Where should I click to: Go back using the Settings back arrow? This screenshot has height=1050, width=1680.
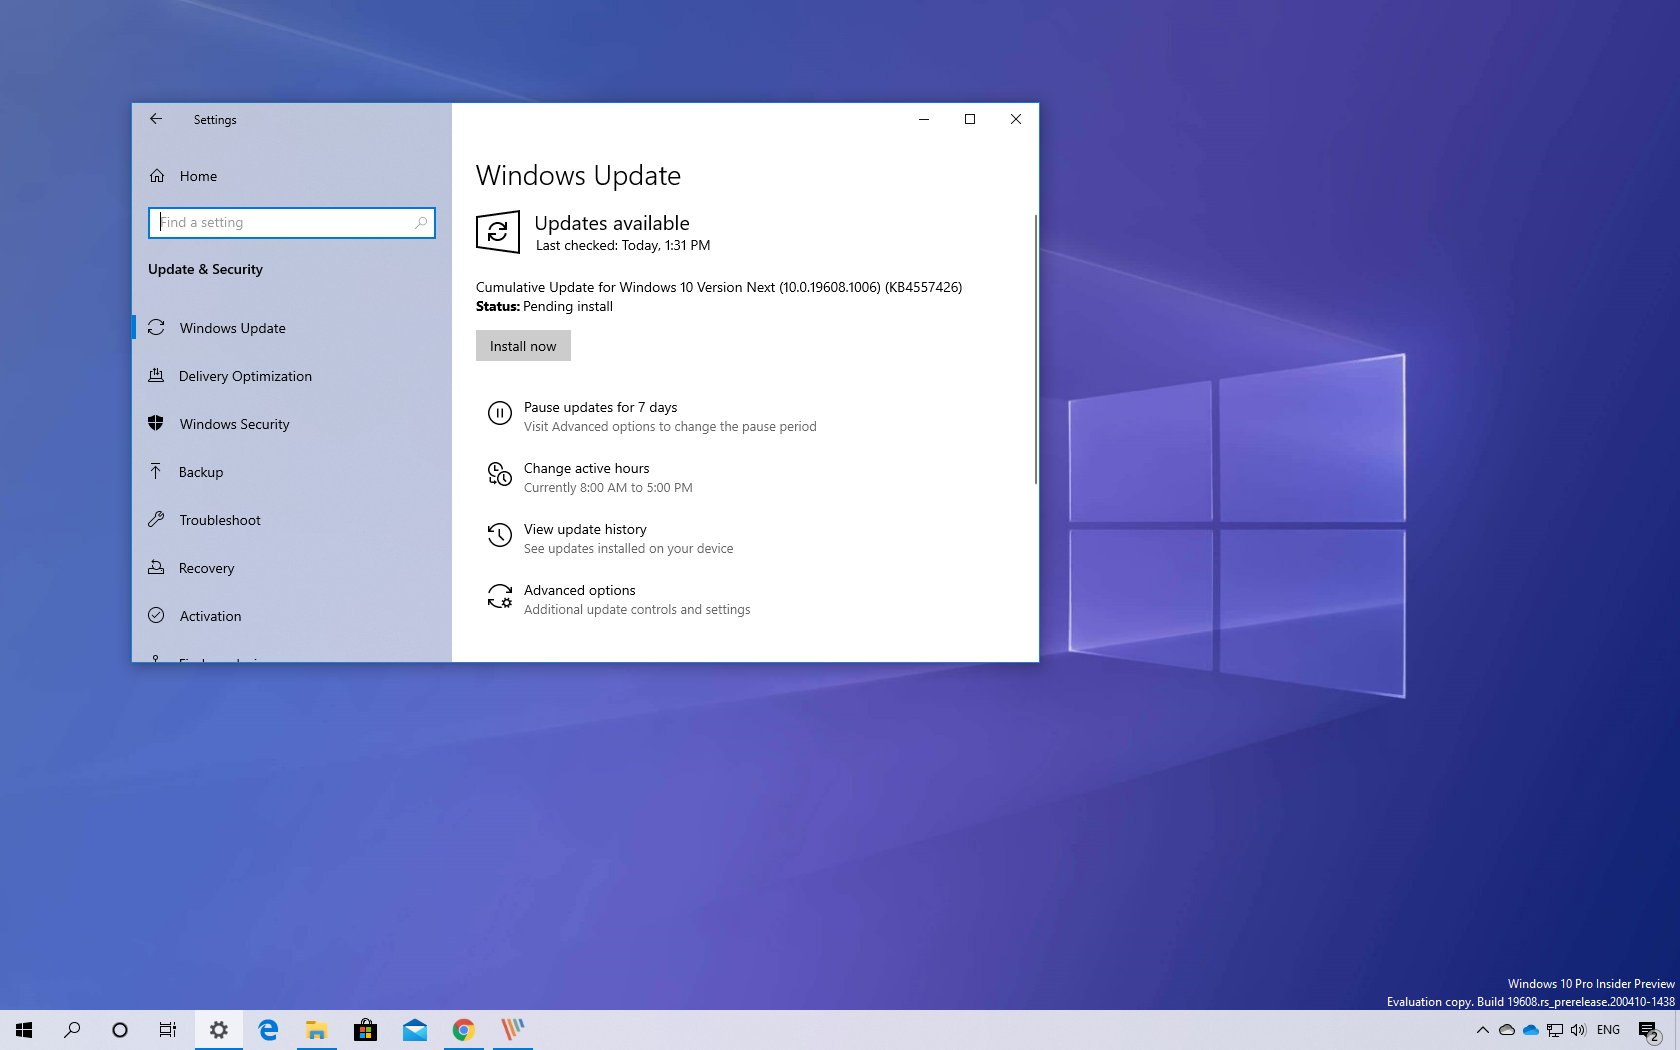point(156,119)
